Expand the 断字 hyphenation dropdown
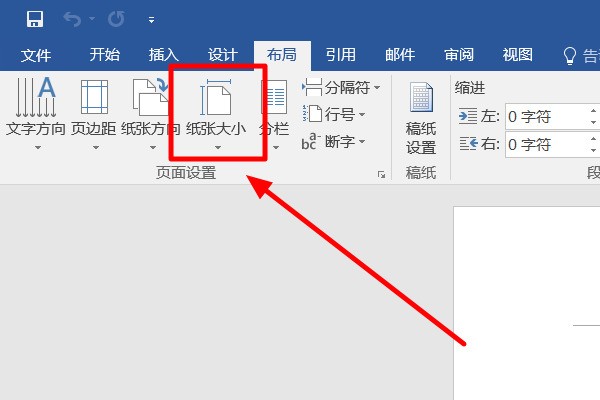 click(x=334, y=142)
